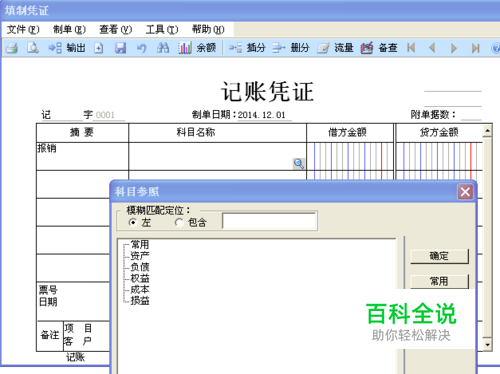
Task: Insert entry row with 插分
Action: pyautogui.click(x=247, y=48)
